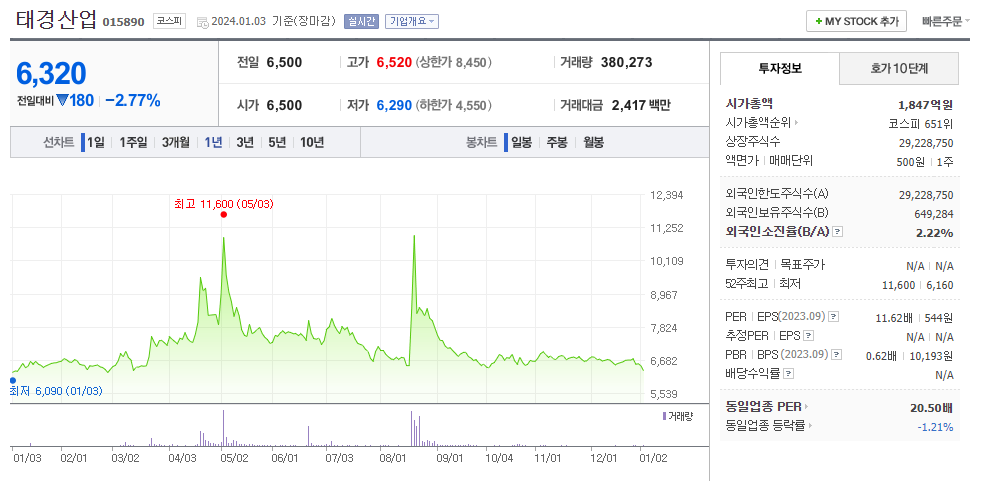Click the 거래량 value 380,273
This screenshot has height=481, width=998.
[x=626, y=62]
